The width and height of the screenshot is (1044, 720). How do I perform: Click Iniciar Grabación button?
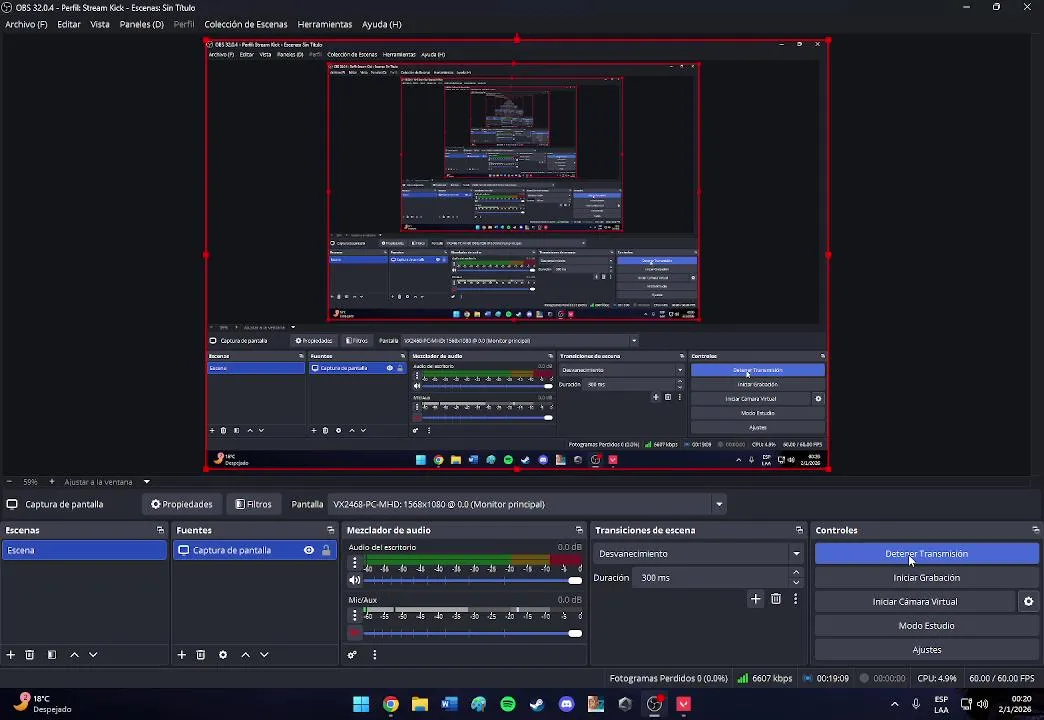tap(927, 577)
